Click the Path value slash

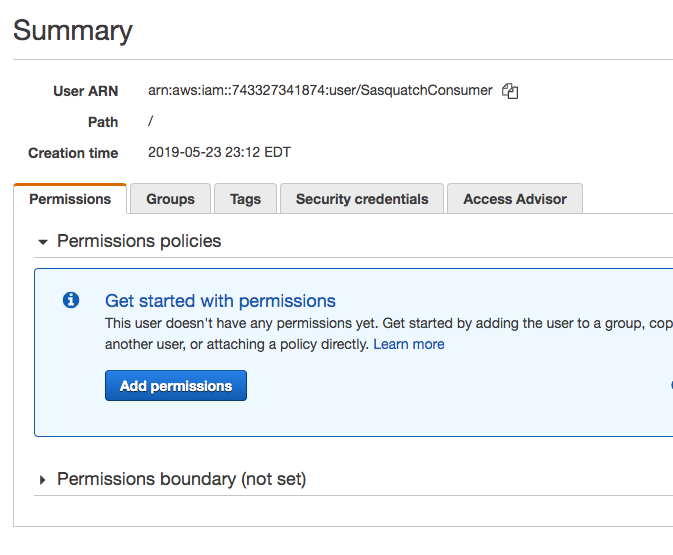(151, 121)
